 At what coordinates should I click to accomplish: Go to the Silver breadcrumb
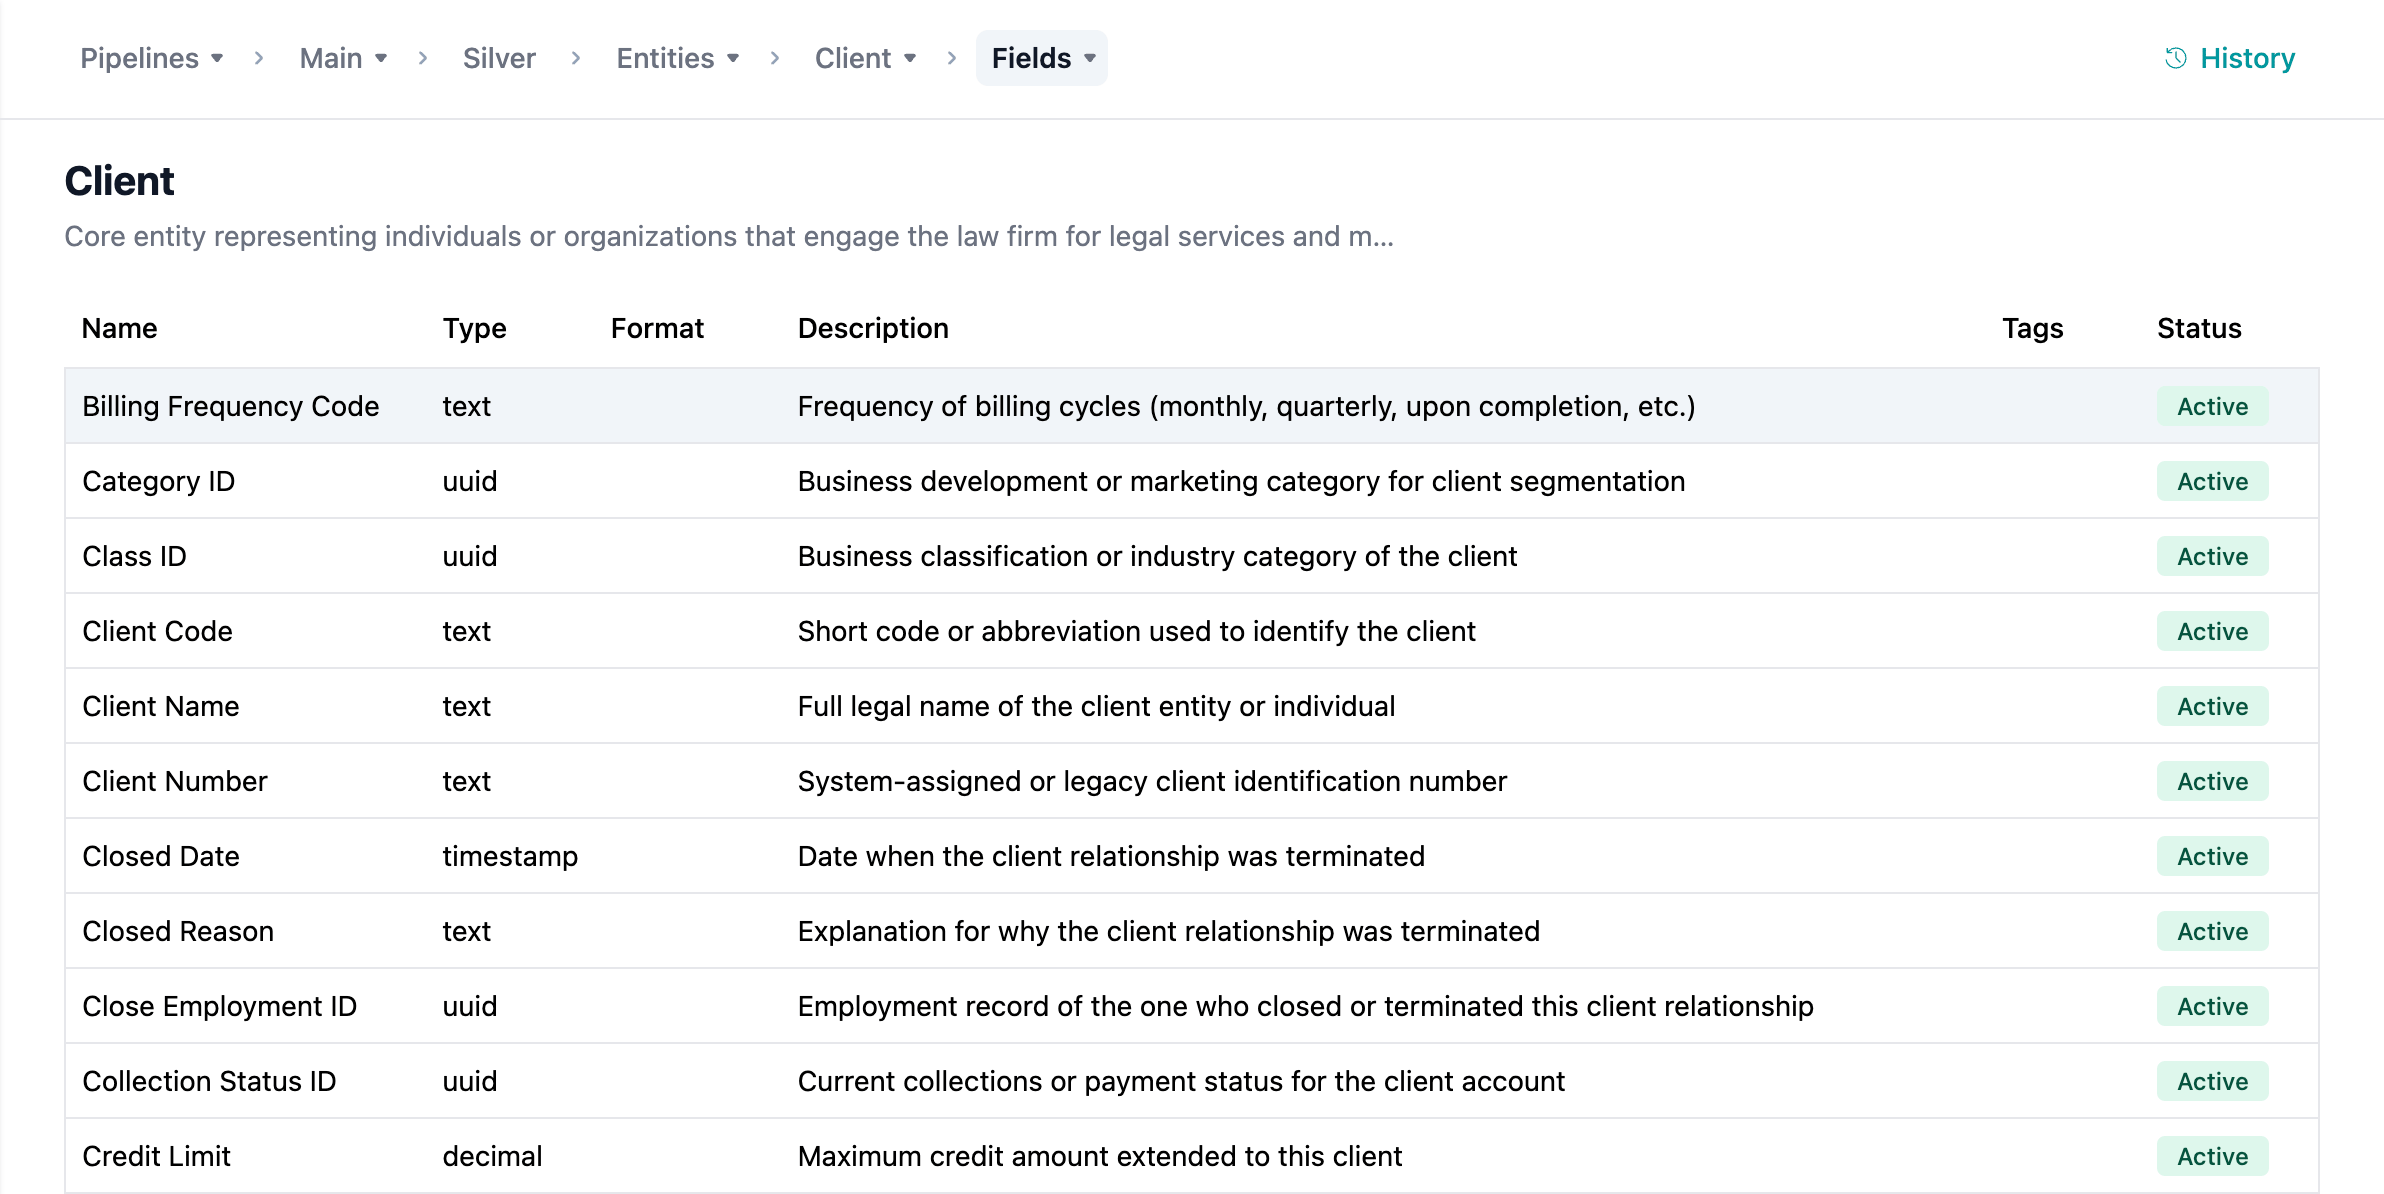(x=499, y=58)
